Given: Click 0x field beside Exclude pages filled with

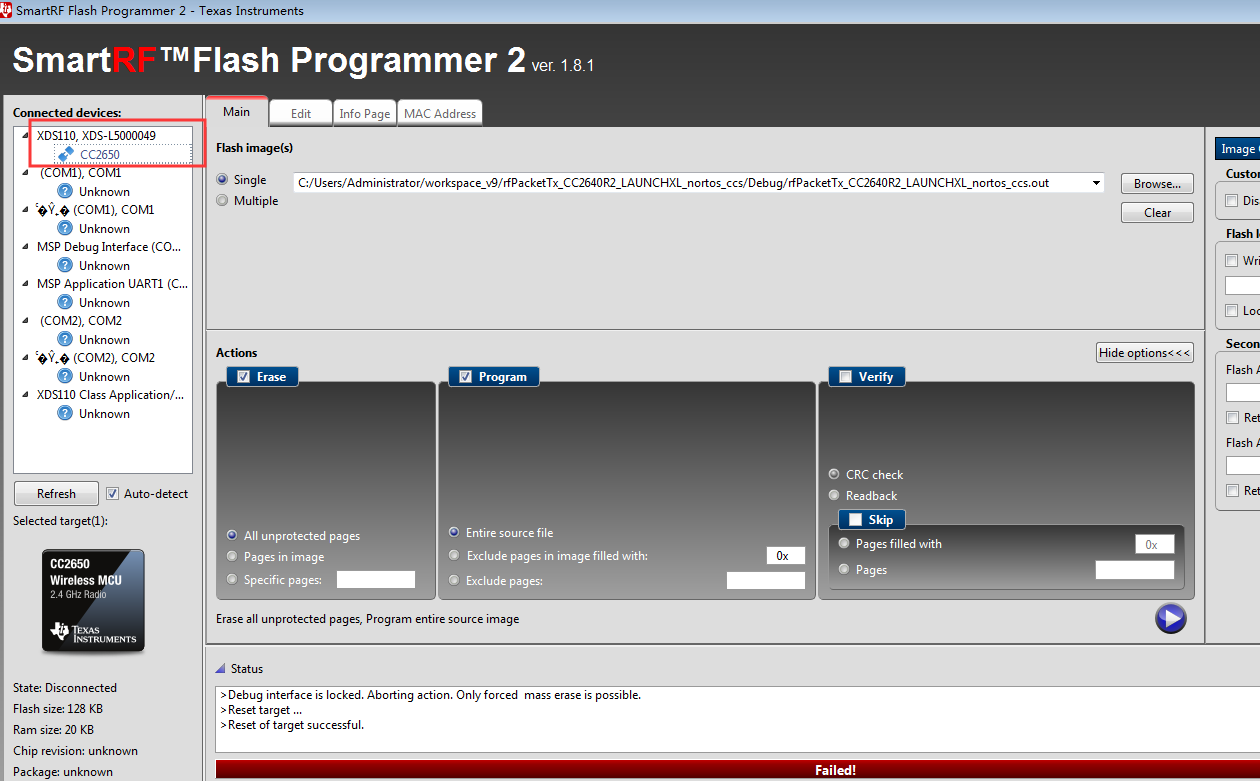Looking at the screenshot, I should click(785, 555).
